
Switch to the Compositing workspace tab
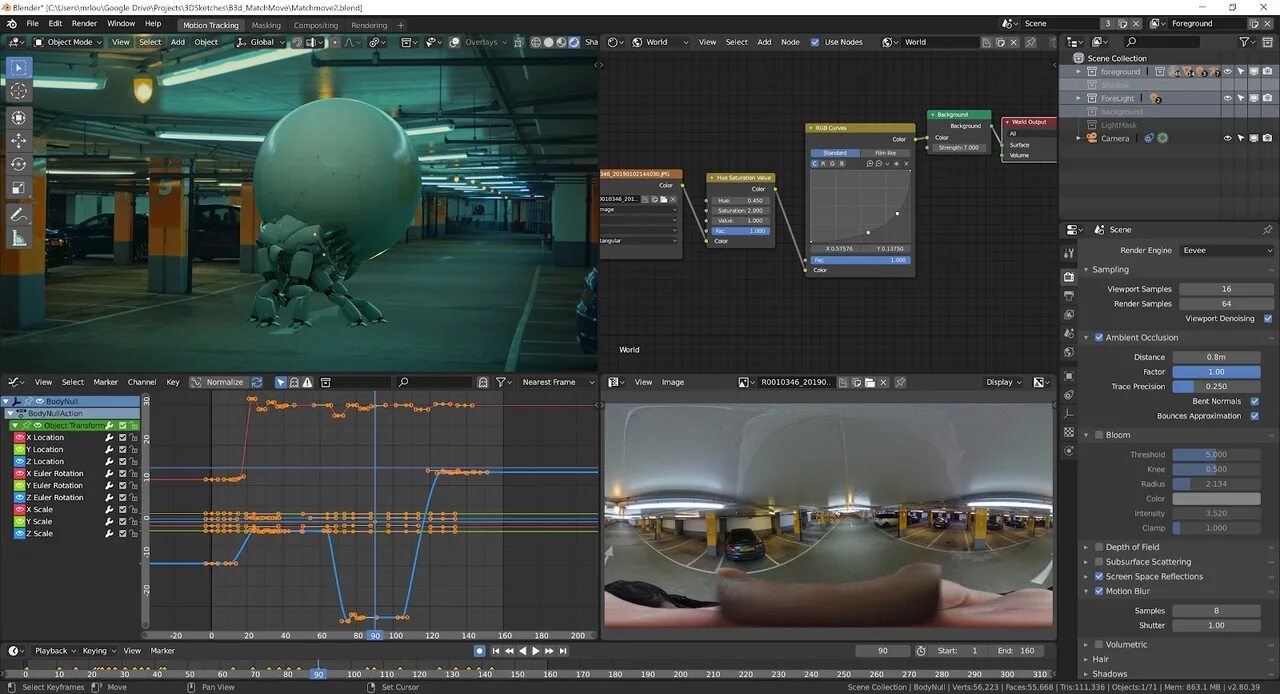point(315,25)
